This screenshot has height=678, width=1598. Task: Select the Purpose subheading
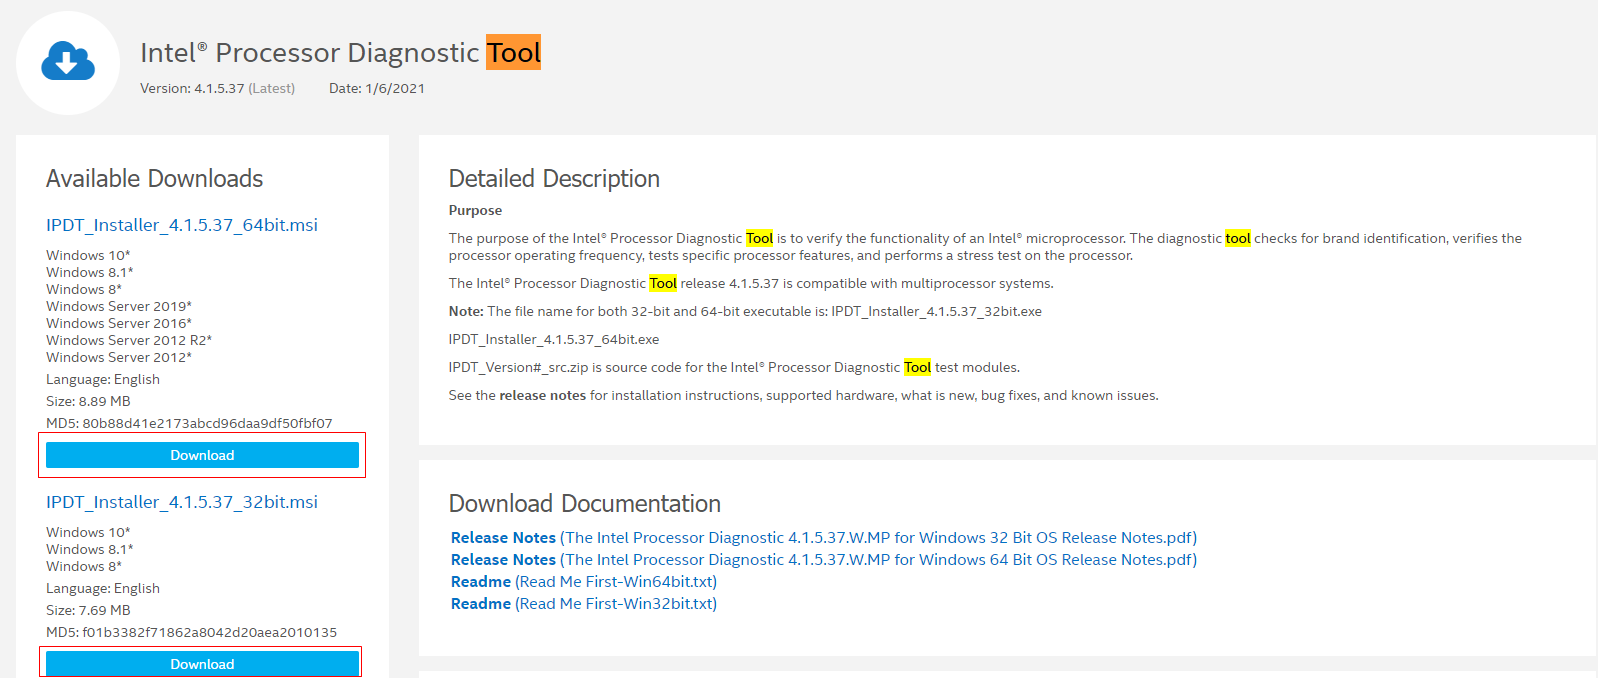pyautogui.click(x=476, y=211)
